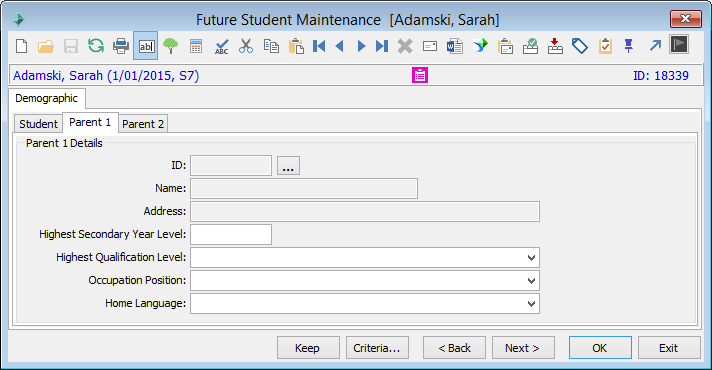Click the 'ID: 18339' text
The width and height of the screenshot is (712, 370).
(x=661, y=76)
